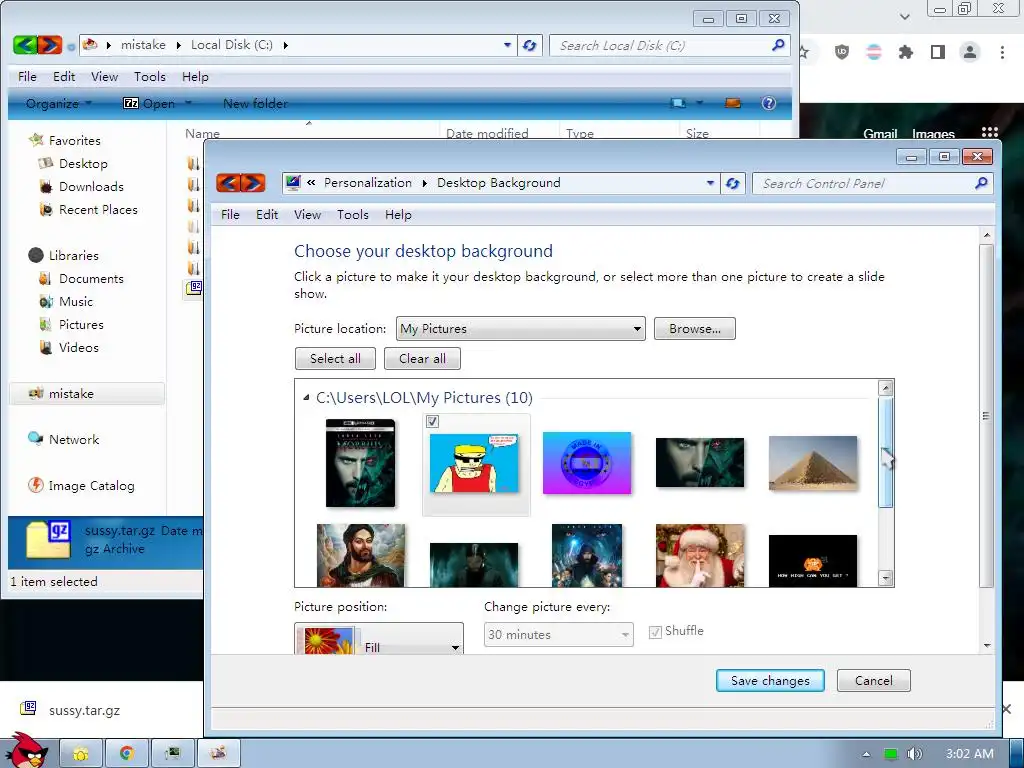Click back arrow in Local Disk explorer window
Viewport: 1024px width, 768px height.
click(25, 45)
